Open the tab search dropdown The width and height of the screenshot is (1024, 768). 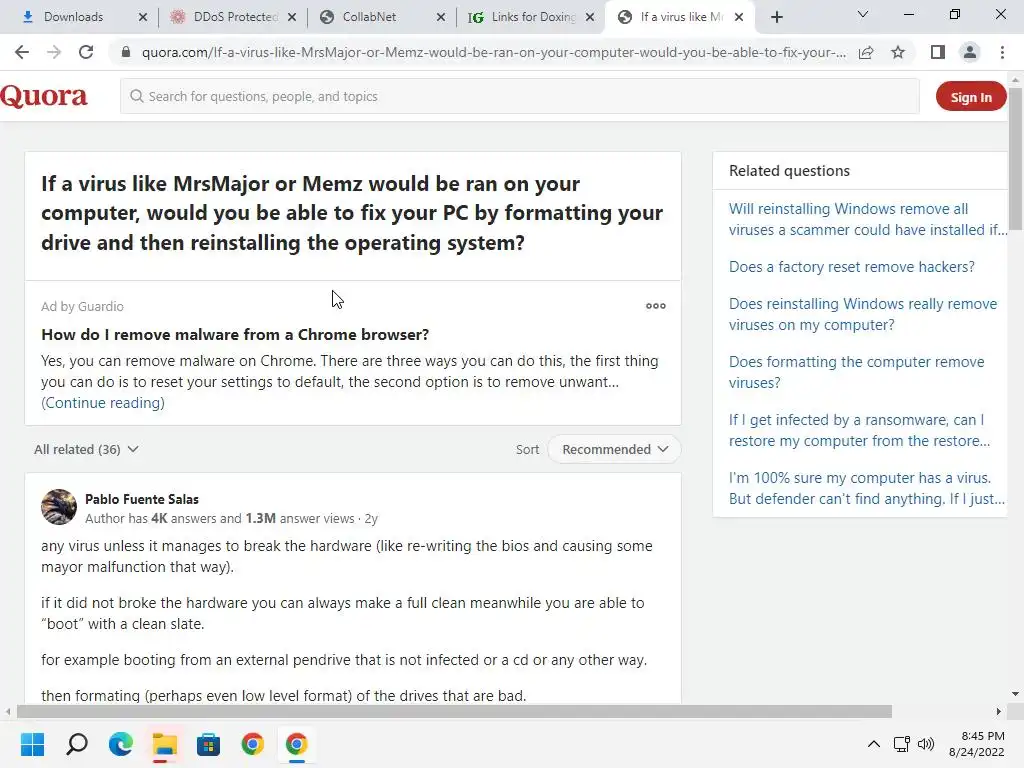point(863,14)
